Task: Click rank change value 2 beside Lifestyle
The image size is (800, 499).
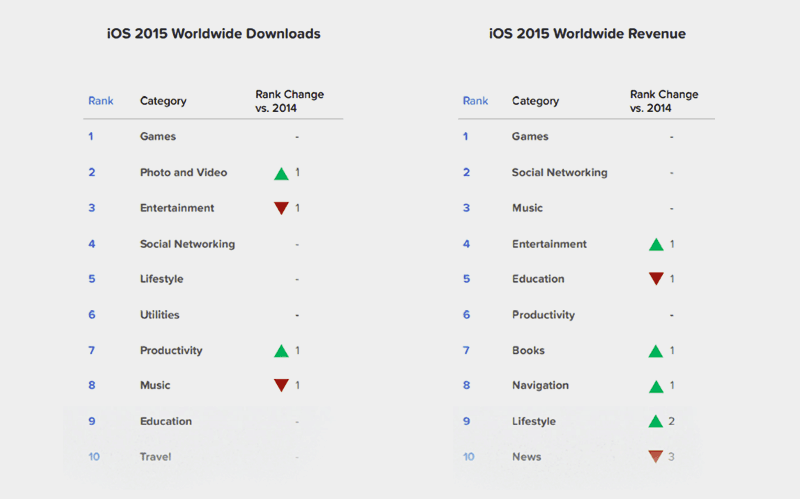Action: click(x=671, y=421)
